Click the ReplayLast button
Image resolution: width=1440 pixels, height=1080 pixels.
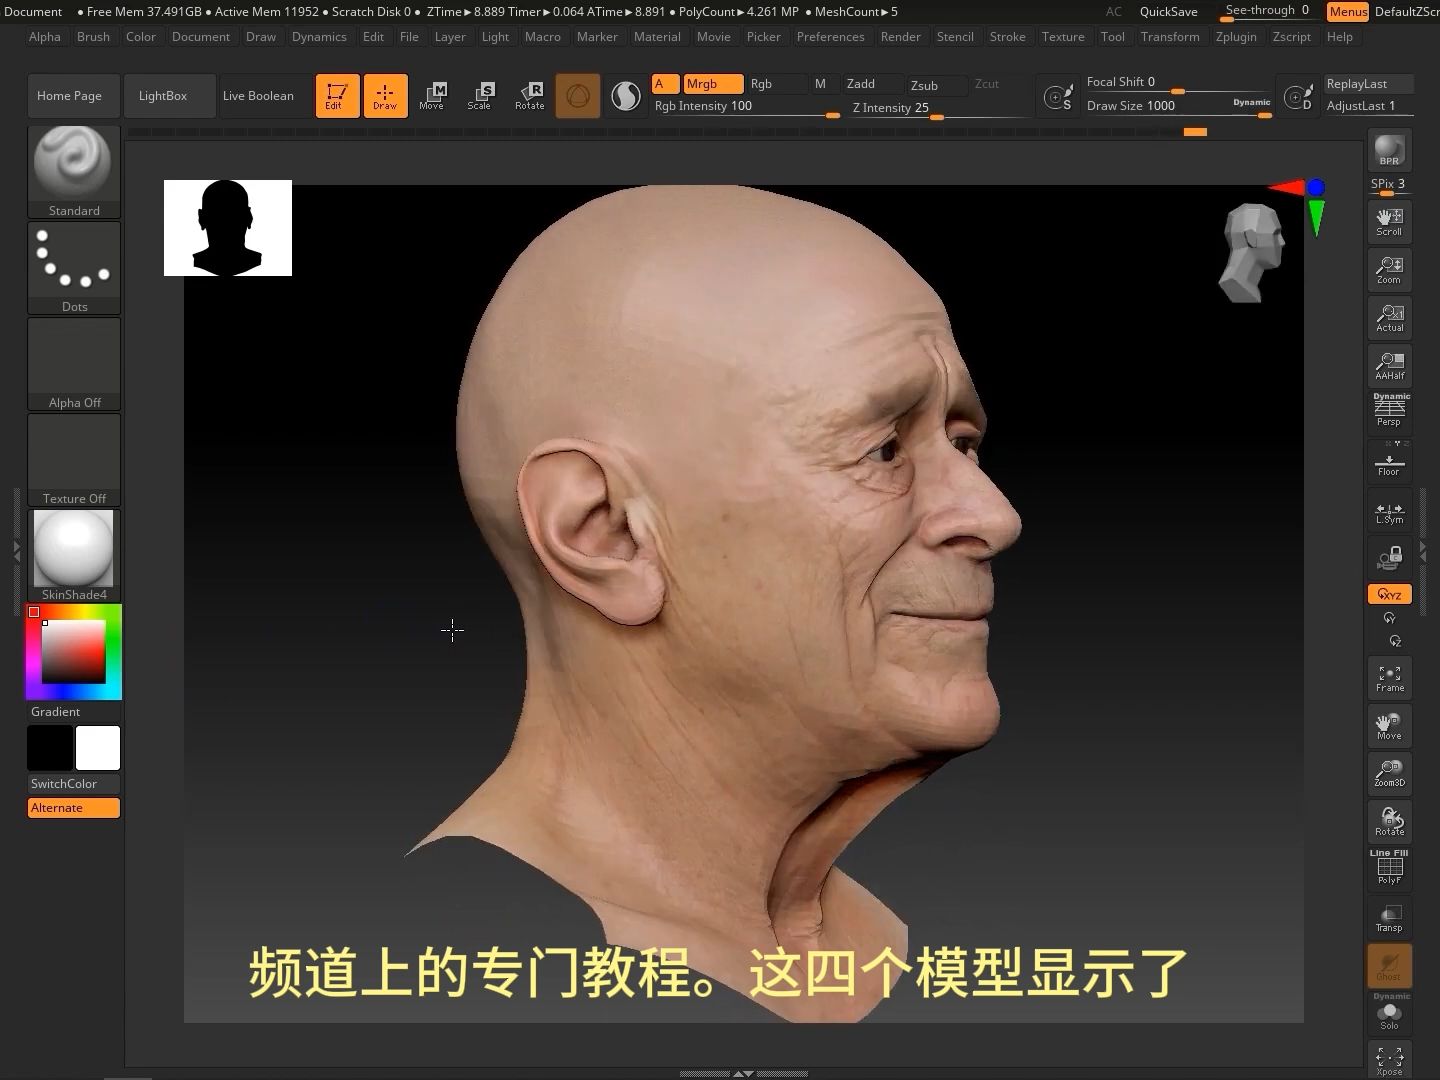pyautogui.click(x=1368, y=84)
